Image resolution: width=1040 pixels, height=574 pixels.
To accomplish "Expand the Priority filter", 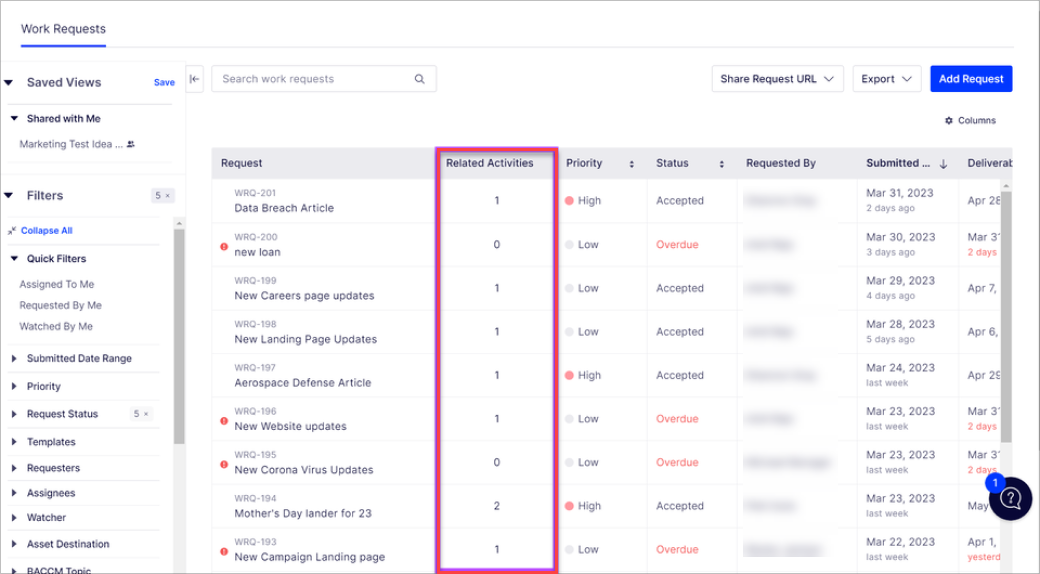I will [x=14, y=386].
